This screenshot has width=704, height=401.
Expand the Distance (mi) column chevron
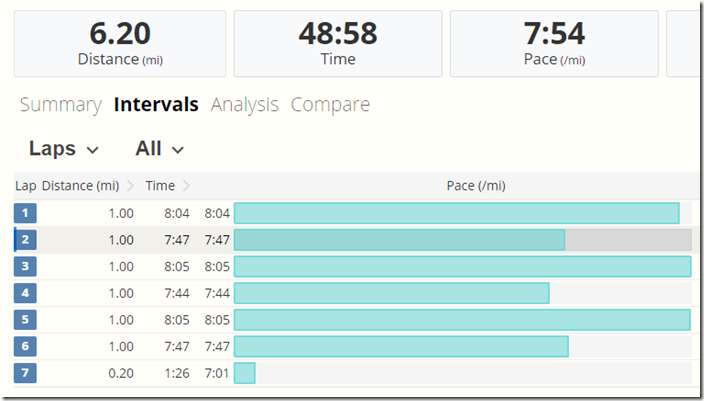(130, 186)
